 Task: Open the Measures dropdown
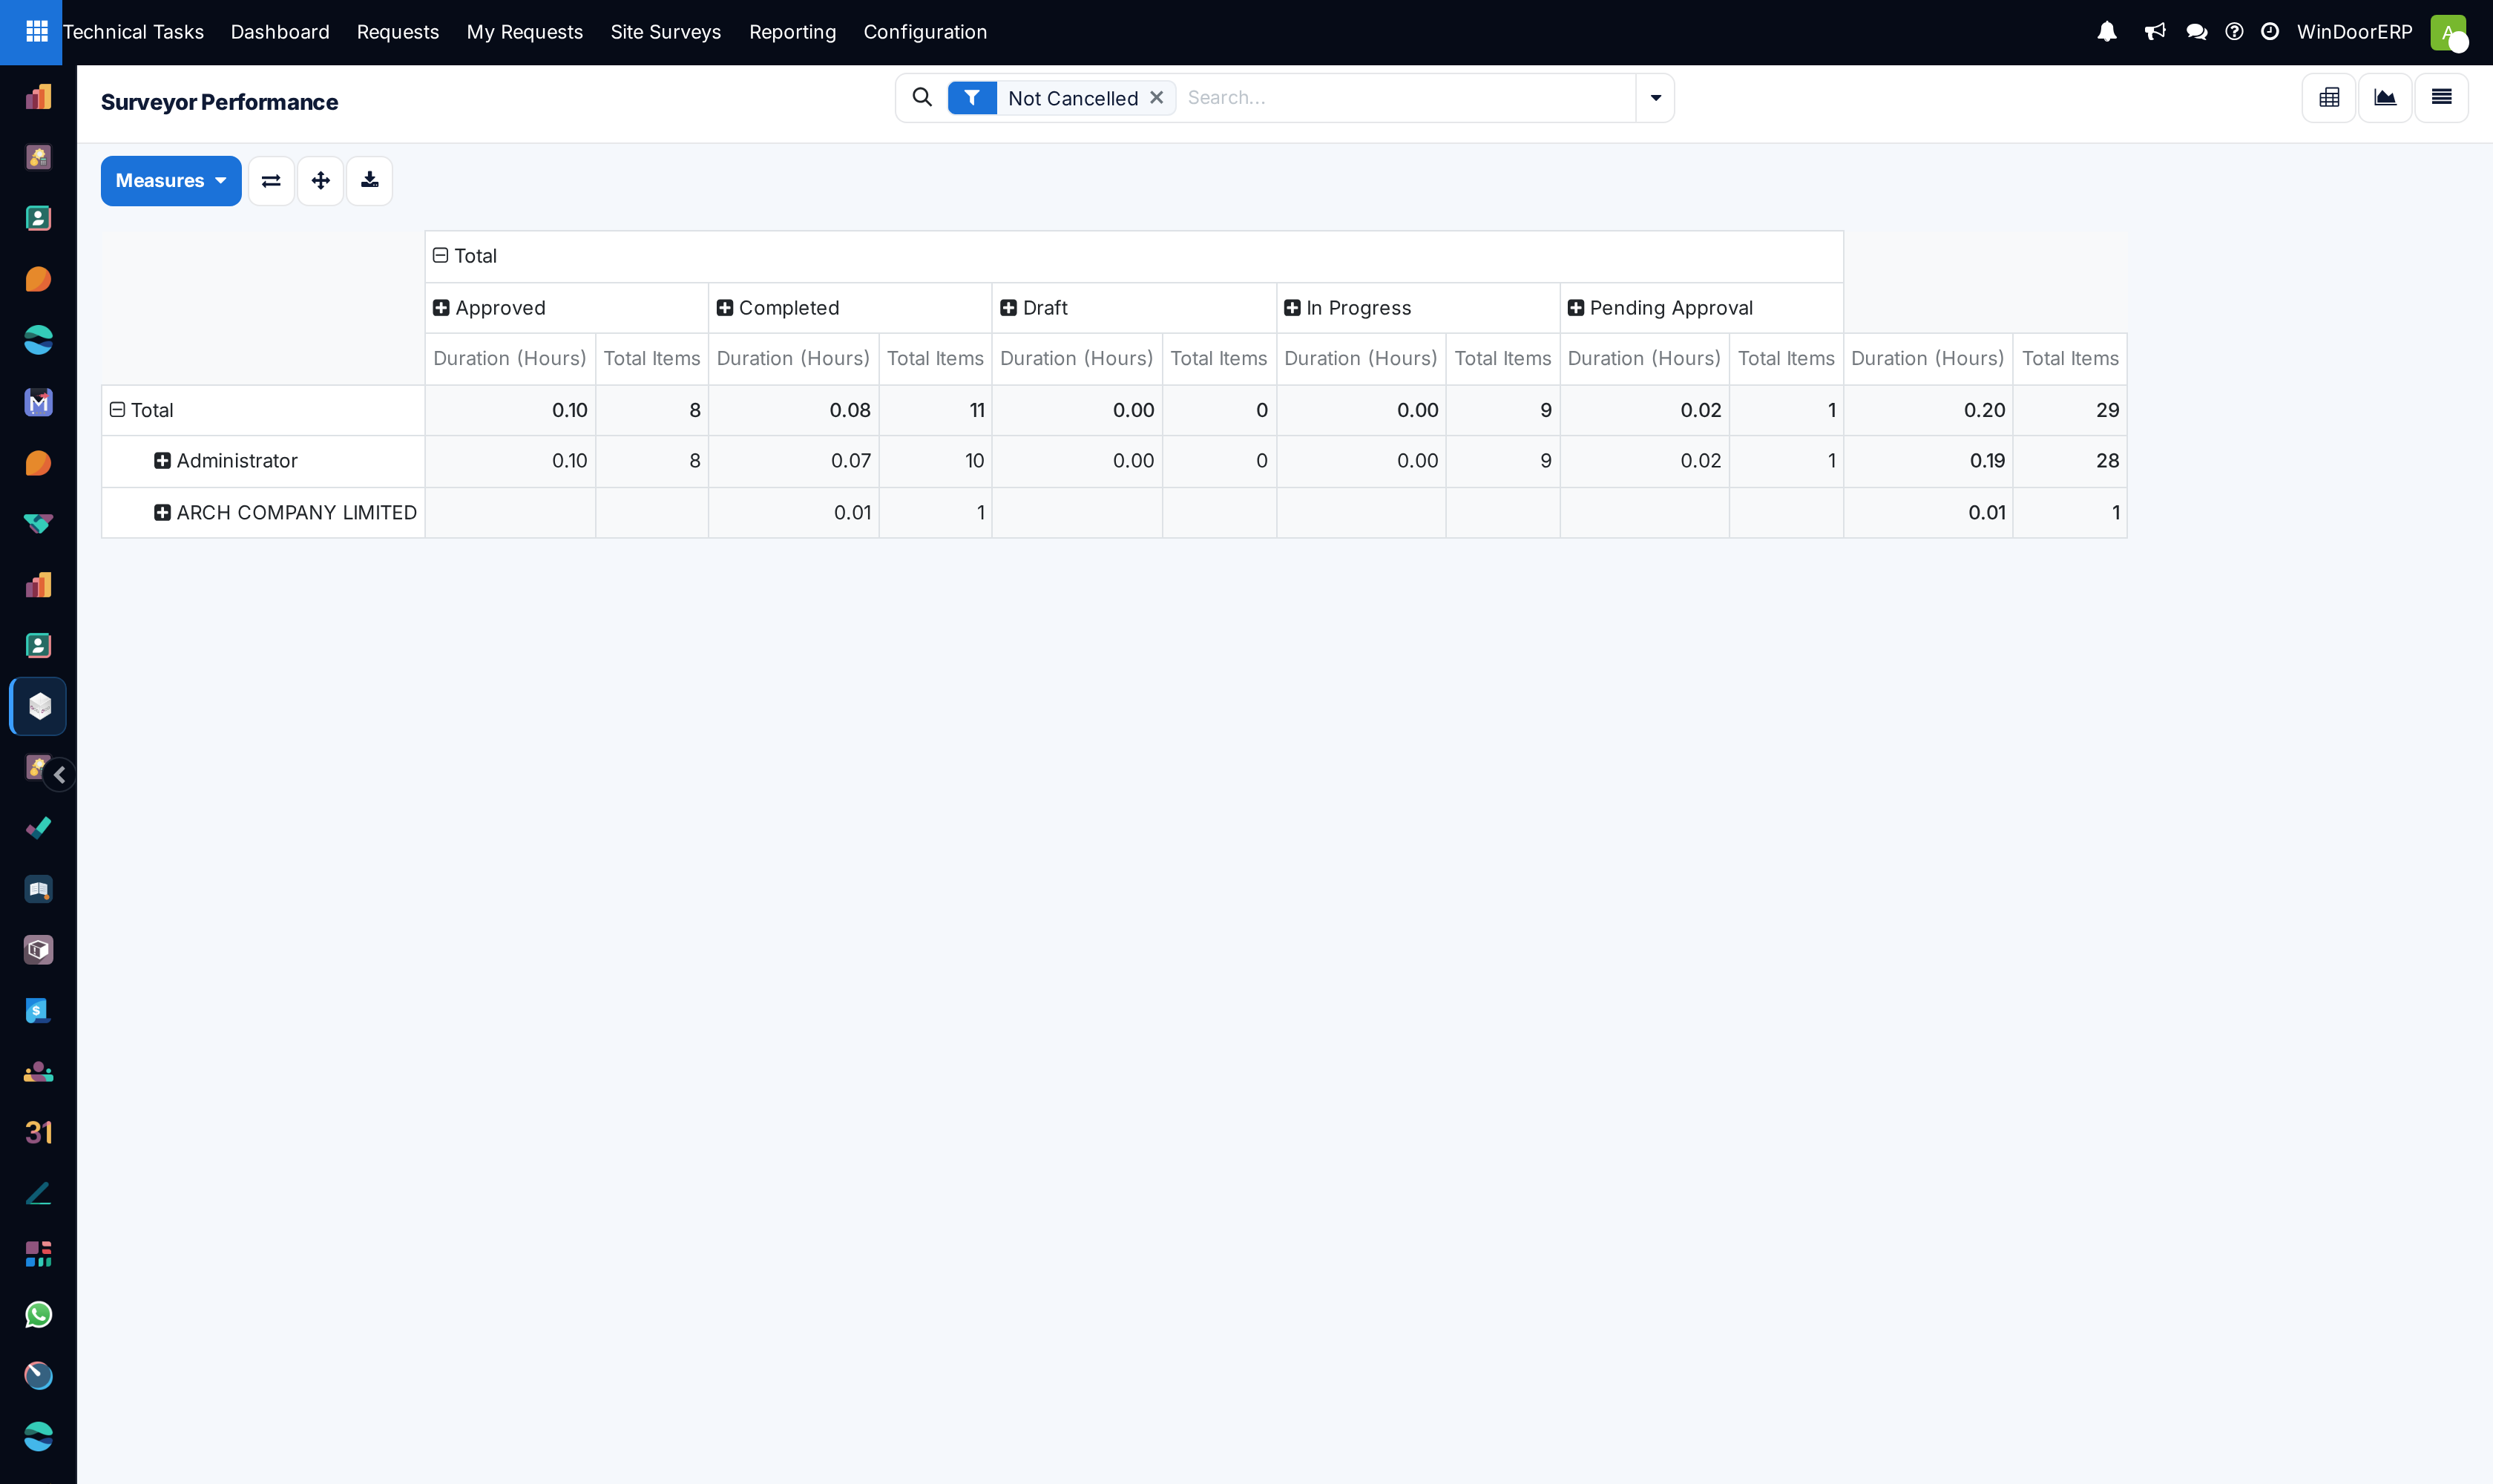tap(171, 181)
